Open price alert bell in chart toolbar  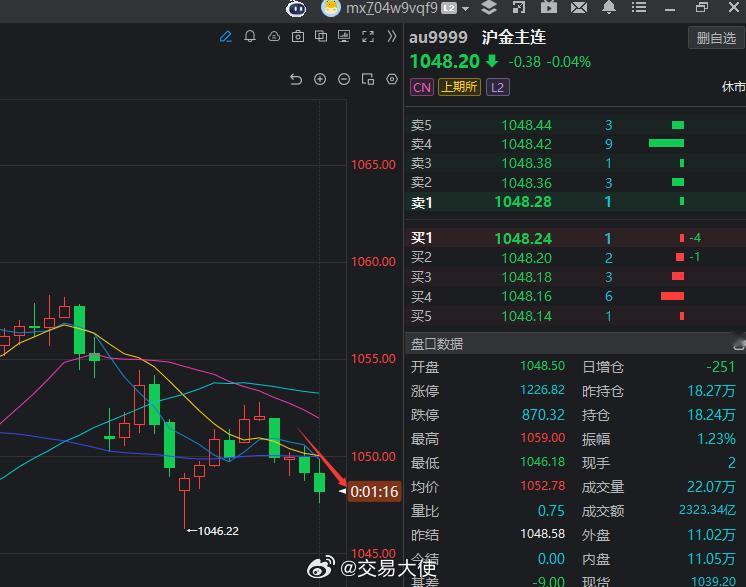pos(250,37)
